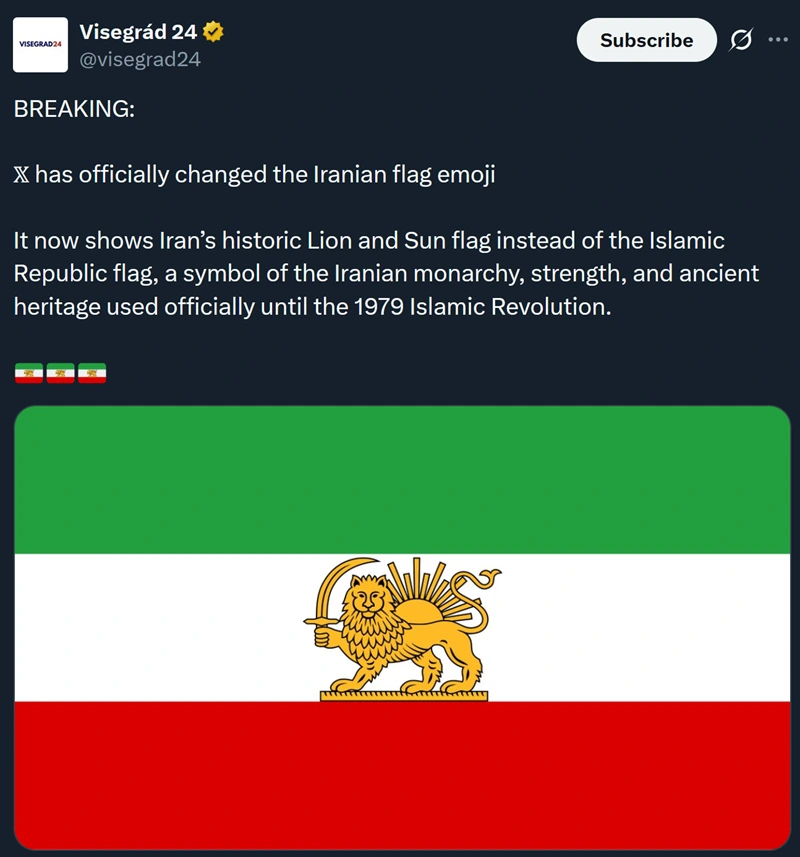800x857 pixels.
Task: Open Grok via the slashed-circle icon
Action: click(741, 40)
